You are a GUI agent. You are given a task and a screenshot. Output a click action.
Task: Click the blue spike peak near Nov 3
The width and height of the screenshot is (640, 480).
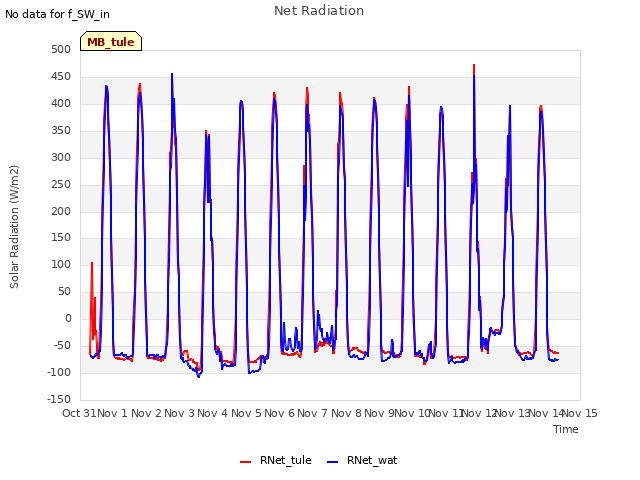pos(172,74)
